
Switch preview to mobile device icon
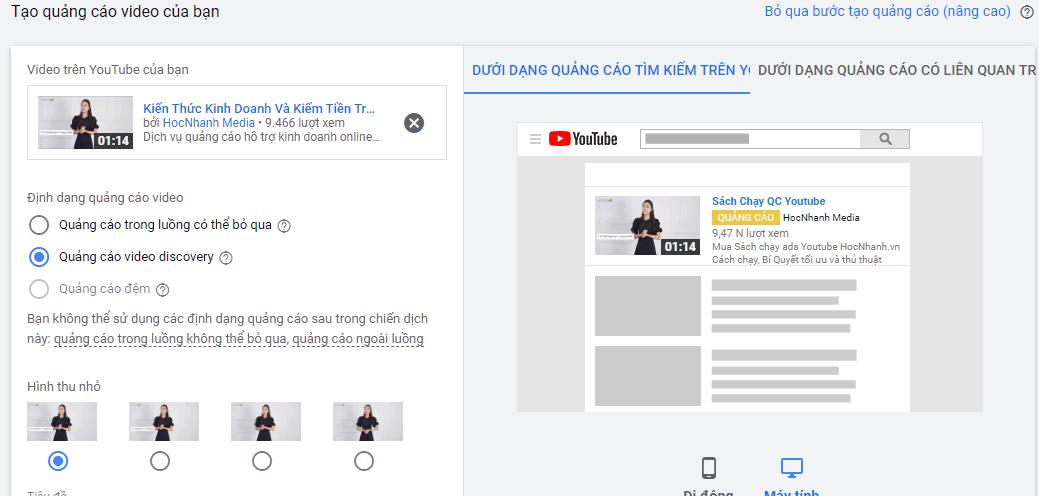(x=709, y=468)
